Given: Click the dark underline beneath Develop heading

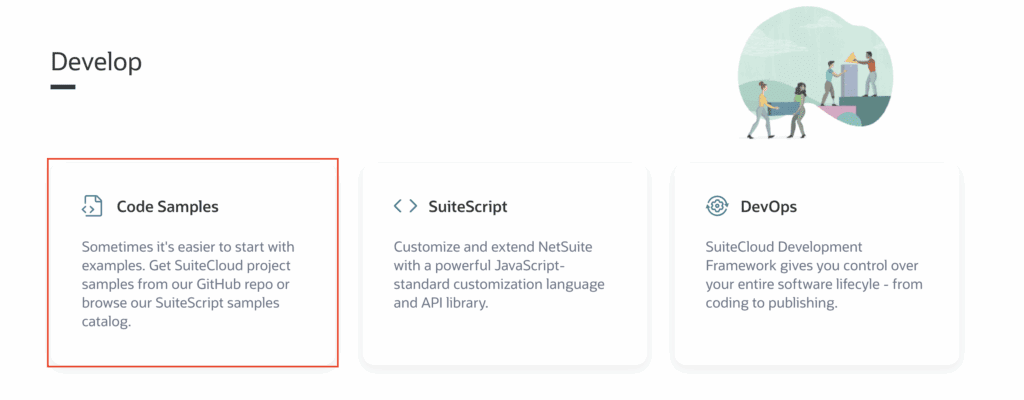Looking at the screenshot, I should pyautogui.click(x=63, y=87).
